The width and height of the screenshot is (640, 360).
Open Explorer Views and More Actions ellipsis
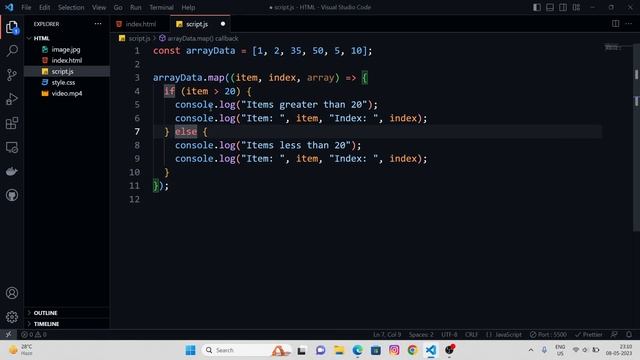coord(98,24)
